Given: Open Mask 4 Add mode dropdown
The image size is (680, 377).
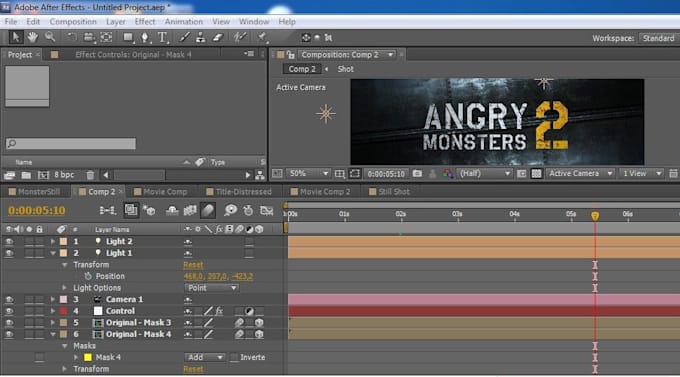Looking at the screenshot, I should click(x=205, y=357).
